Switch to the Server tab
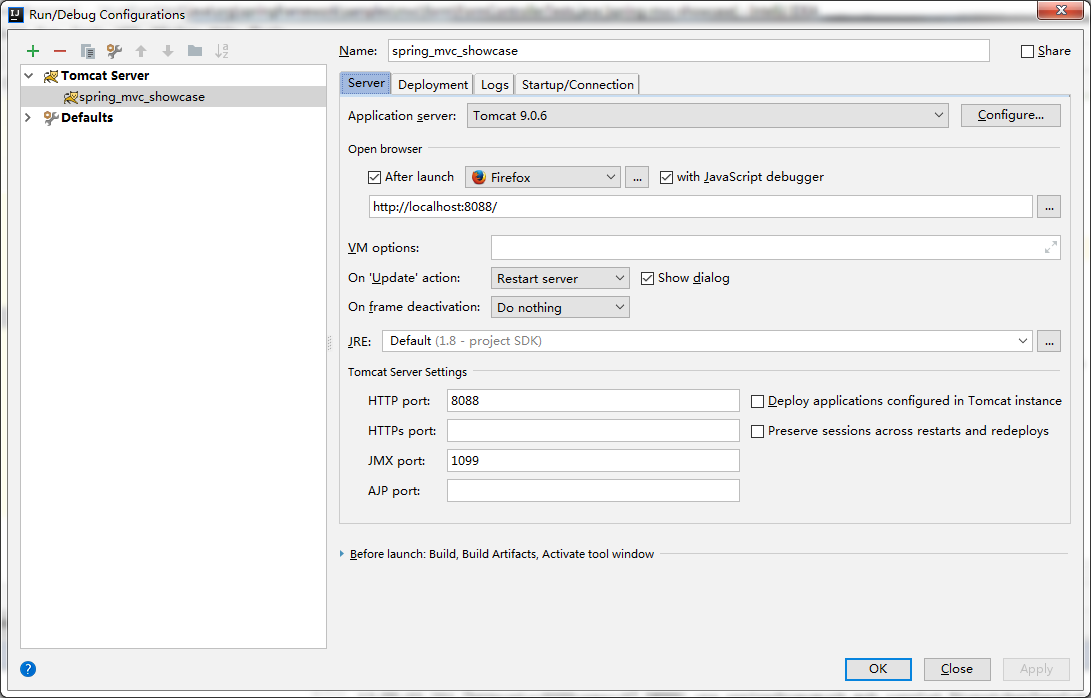 coord(366,83)
